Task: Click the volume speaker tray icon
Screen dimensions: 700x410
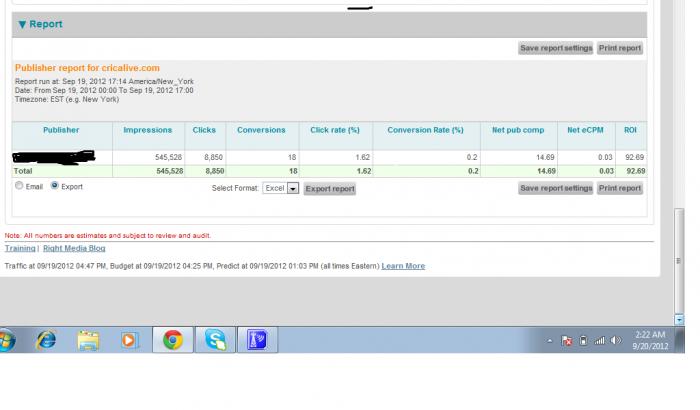Action: (616, 341)
